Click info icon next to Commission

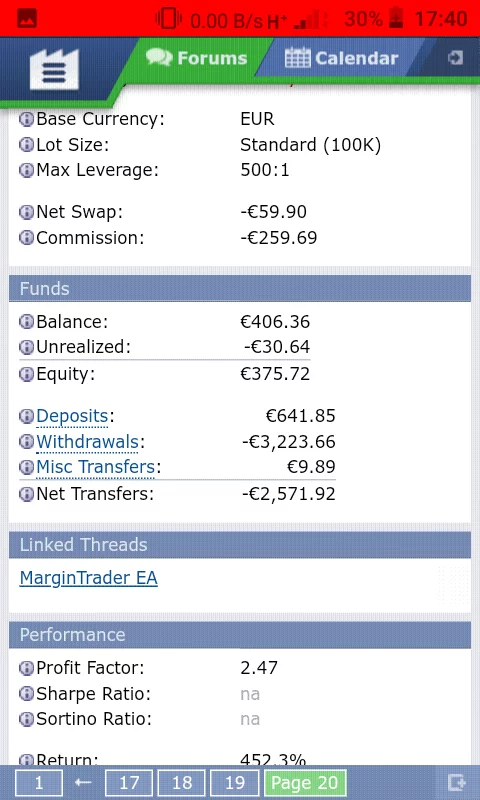(26, 238)
